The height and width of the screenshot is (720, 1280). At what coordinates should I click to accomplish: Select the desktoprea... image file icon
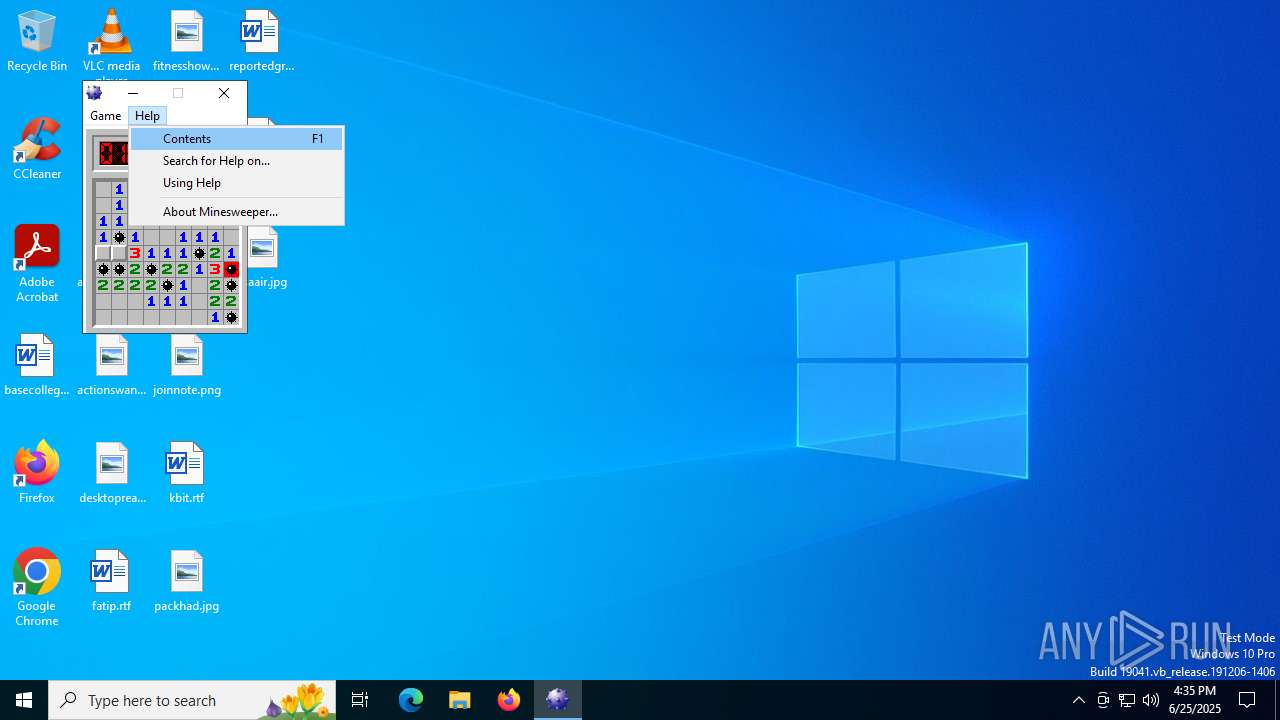point(112,474)
